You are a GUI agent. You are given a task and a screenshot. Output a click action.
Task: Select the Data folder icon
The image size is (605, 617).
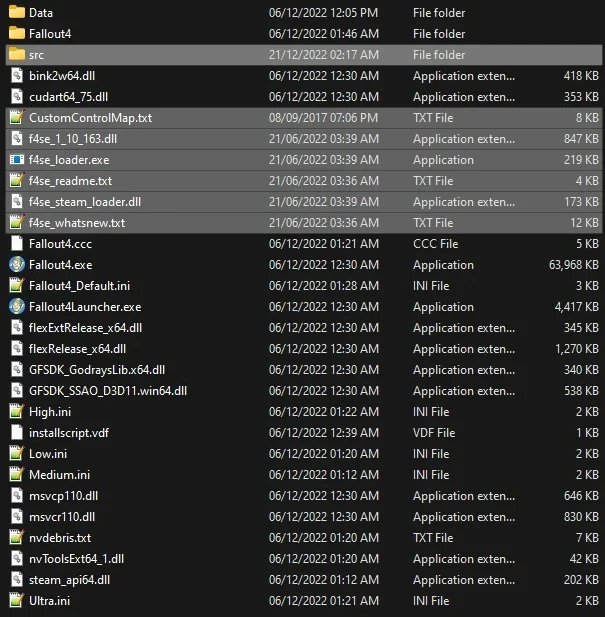pos(16,13)
